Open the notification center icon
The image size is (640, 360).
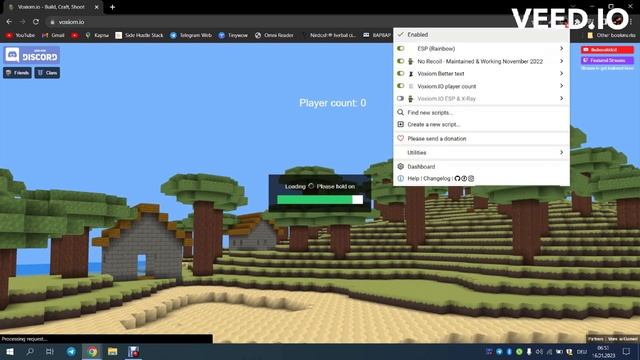pyautogui.click(x=627, y=351)
